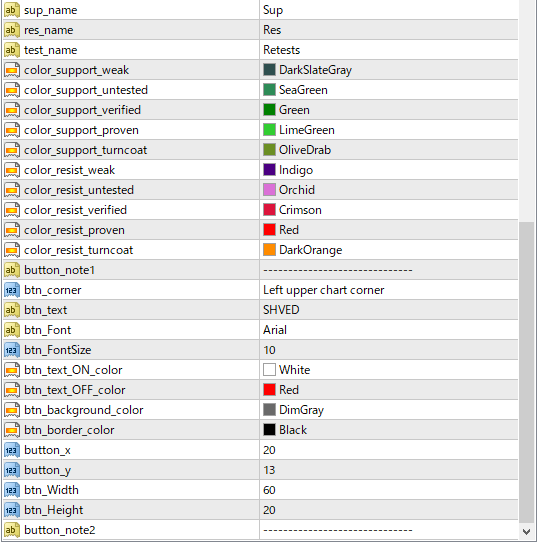
Task: Click the color icon beside color_resist_weak
Action: pyautogui.click(x=11, y=170)
